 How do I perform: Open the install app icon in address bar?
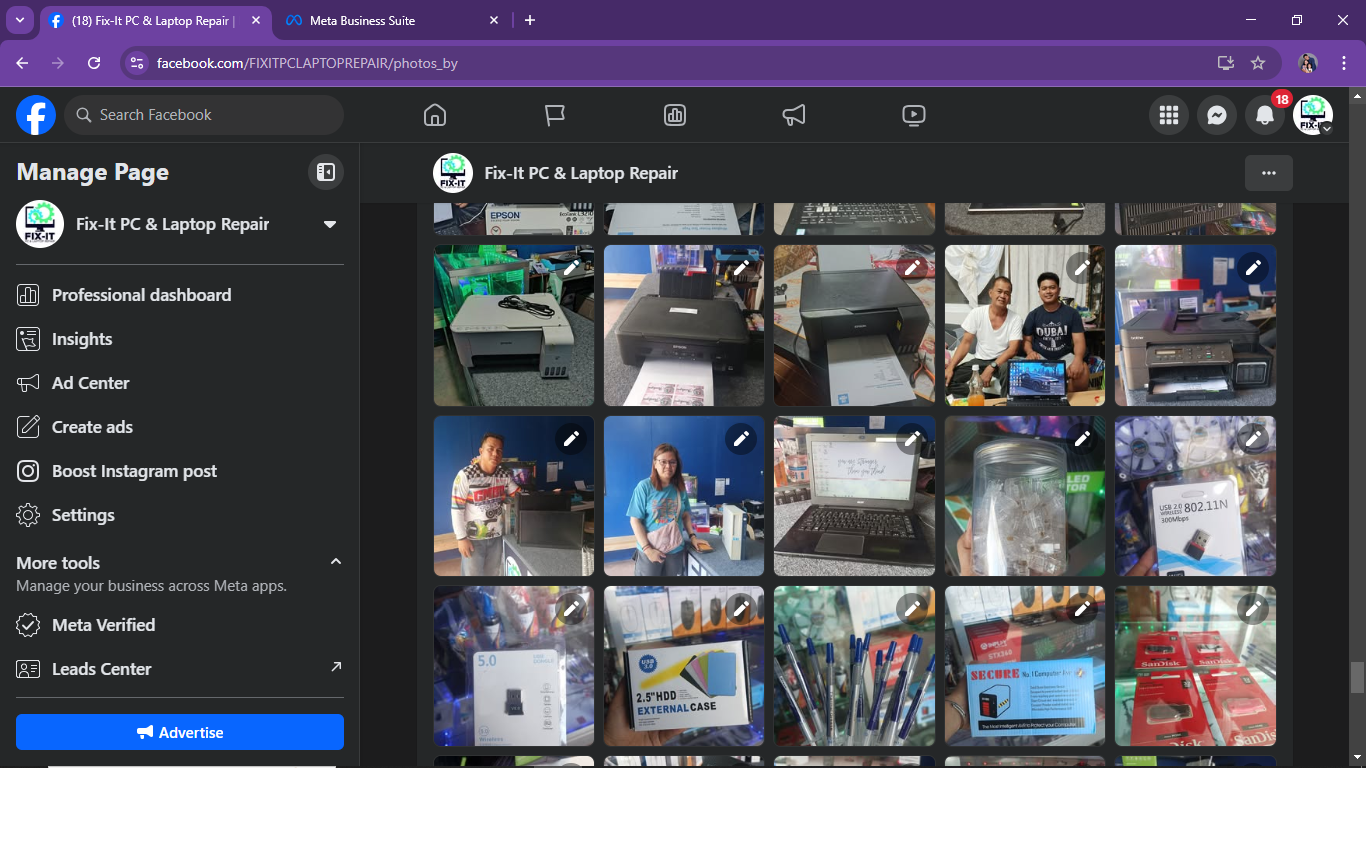(x=1225, y=63)
